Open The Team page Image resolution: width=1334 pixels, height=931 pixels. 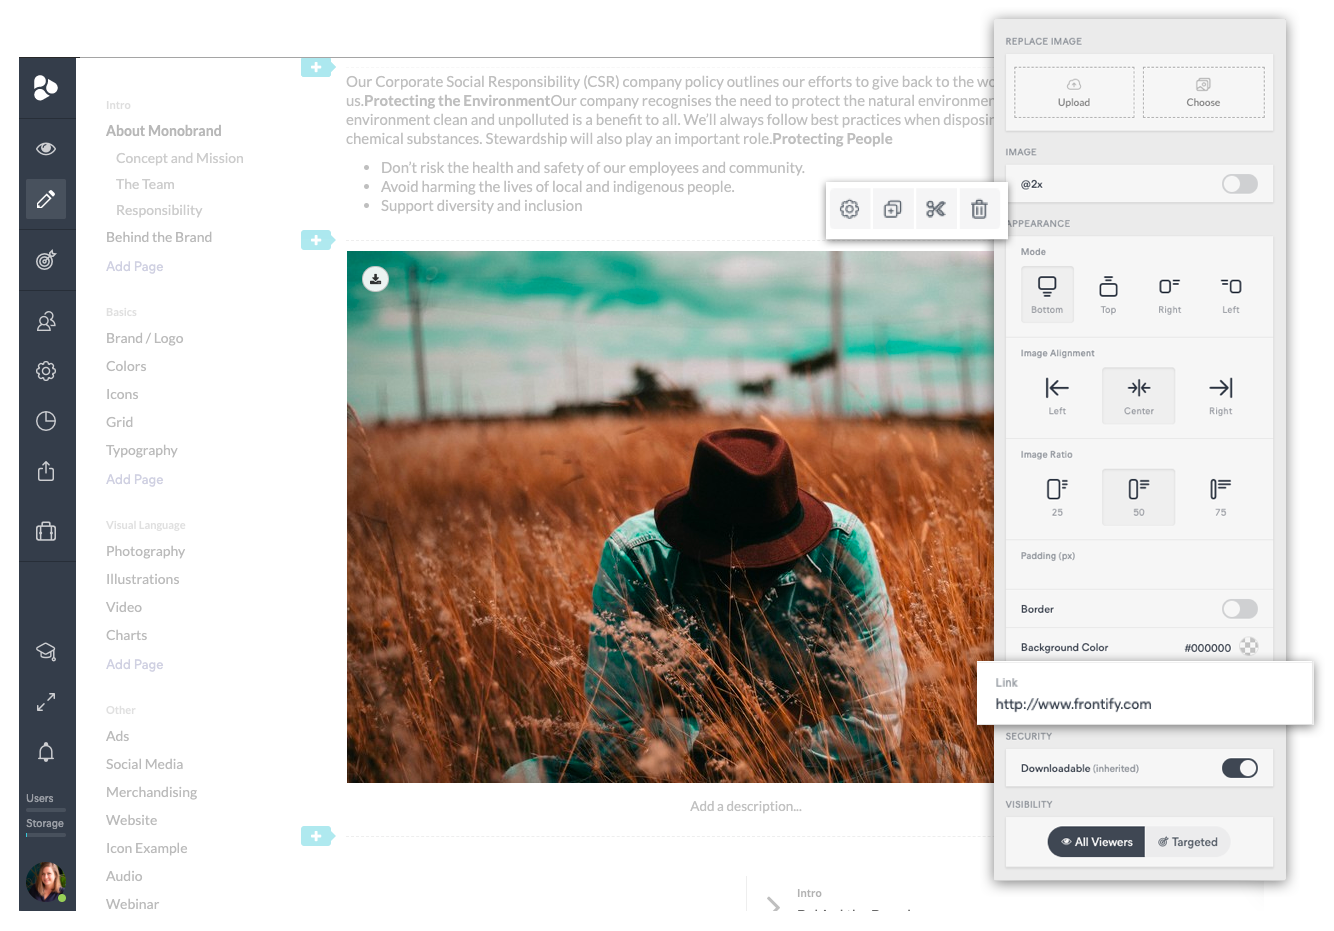[145, 184]
